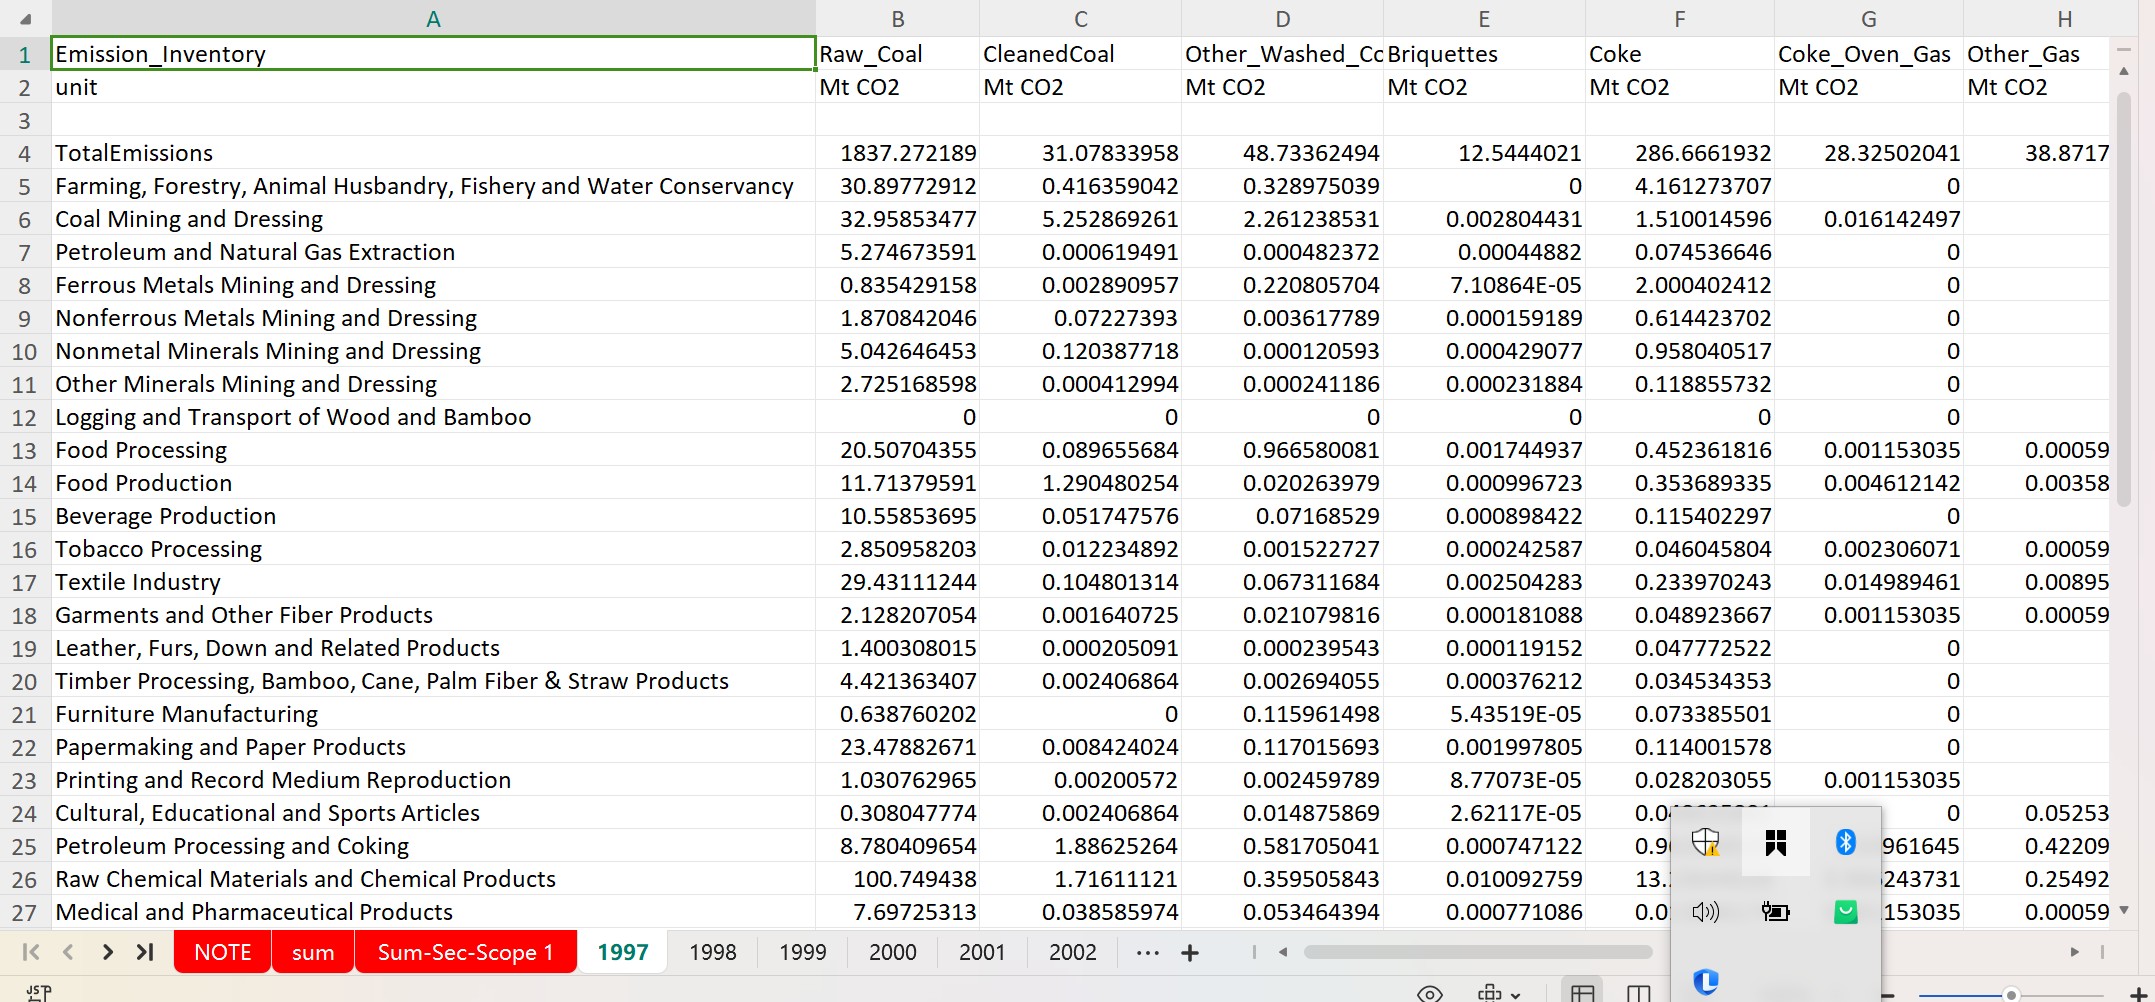Select column B header
2155x1002 pixels.
pos(897,19)
